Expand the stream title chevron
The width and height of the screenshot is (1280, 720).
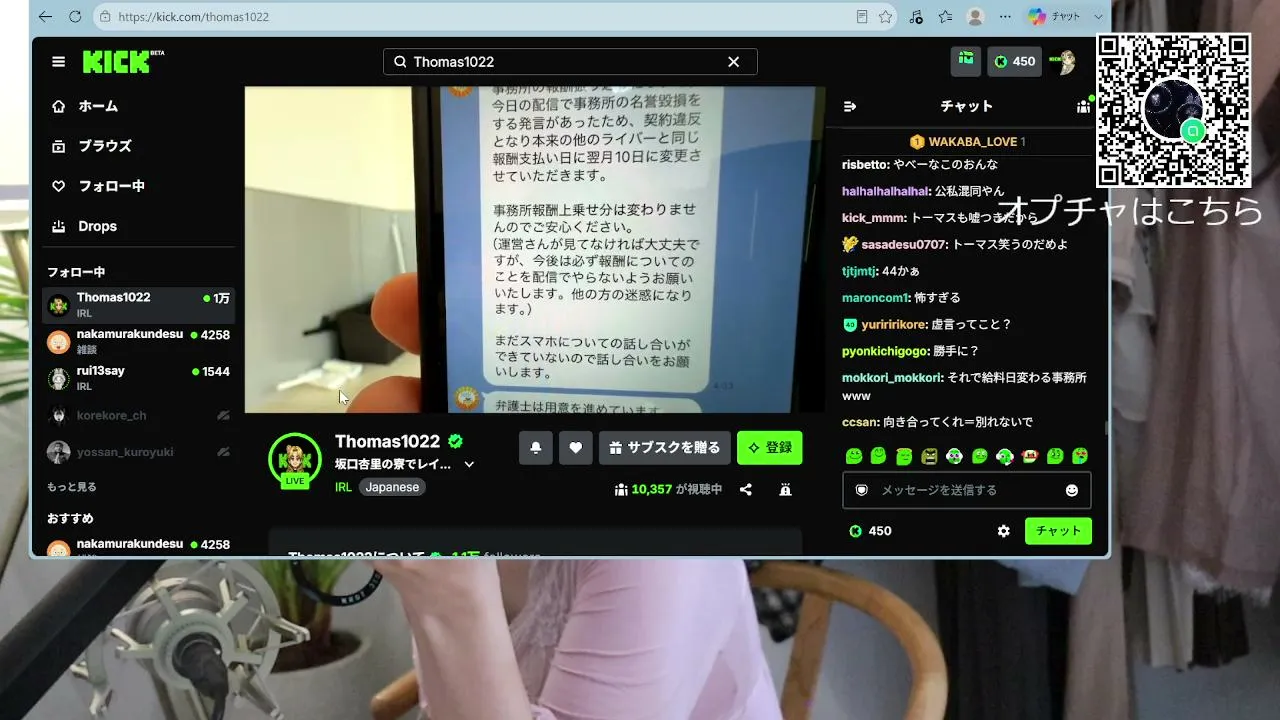[x=469, y=465]
